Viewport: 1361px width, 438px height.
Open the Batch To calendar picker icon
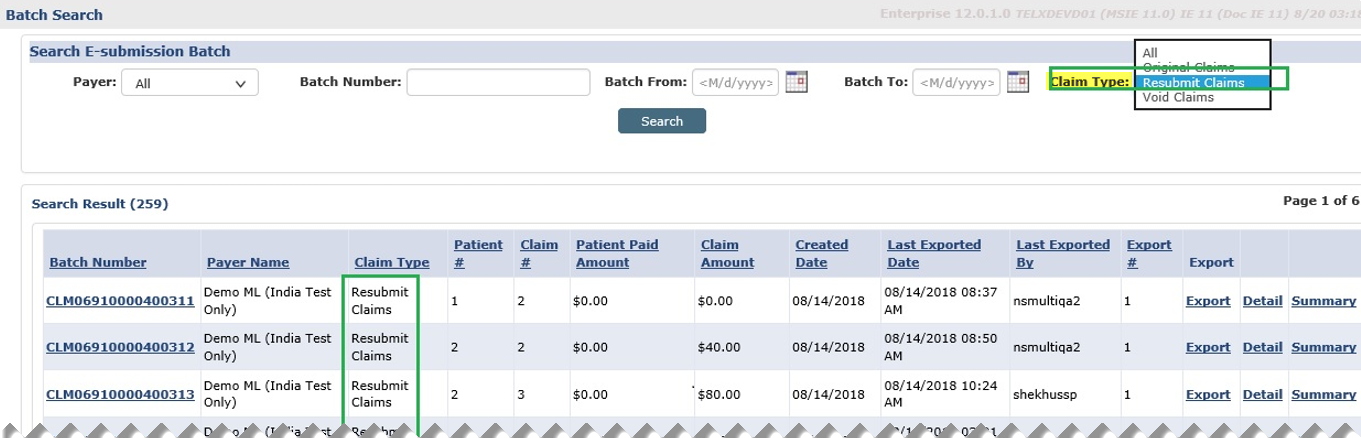click(x=1017, y=82)
